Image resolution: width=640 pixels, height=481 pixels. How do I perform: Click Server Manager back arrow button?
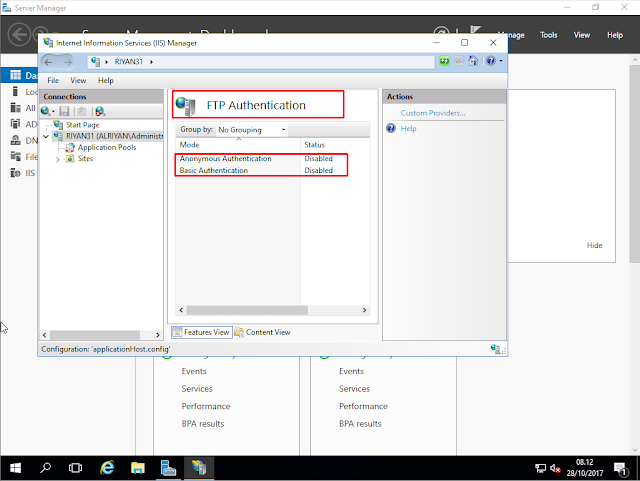[x=19, y=34]
